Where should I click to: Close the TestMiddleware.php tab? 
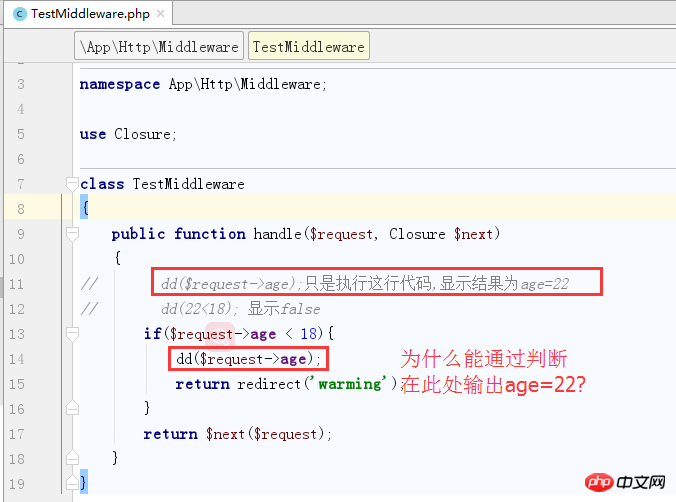pos(160,14)
